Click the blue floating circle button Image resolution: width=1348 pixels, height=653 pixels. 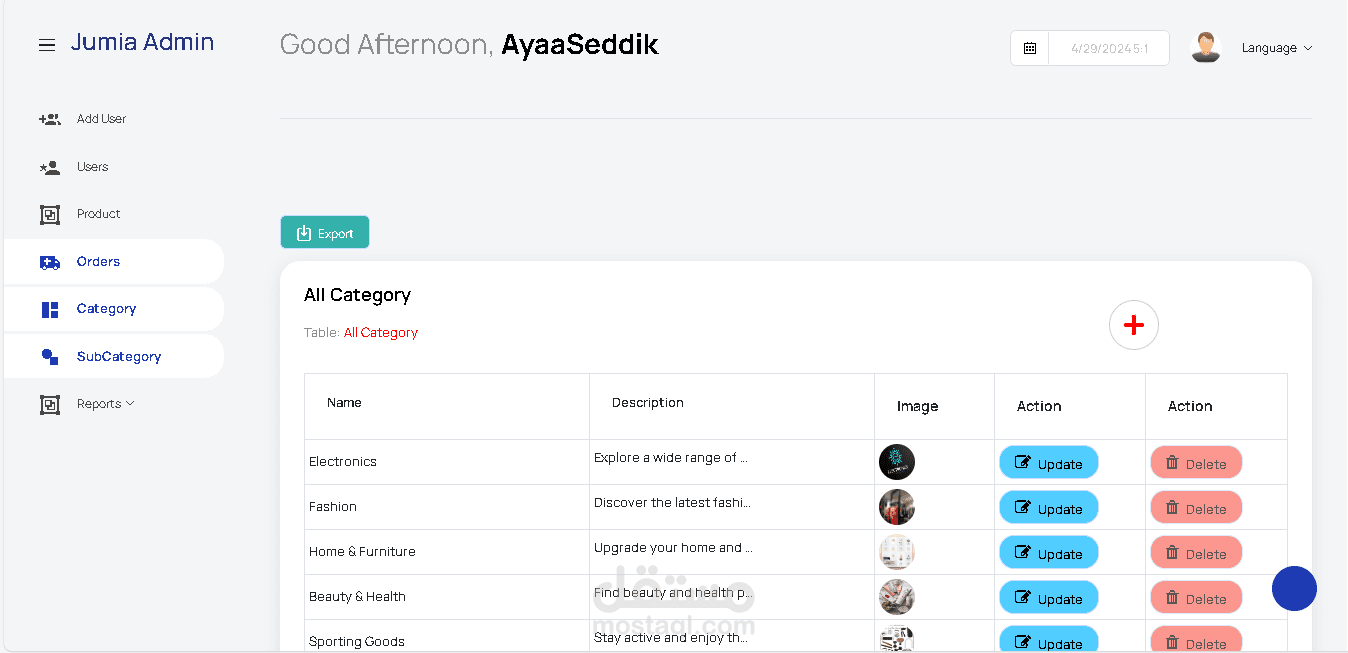[1294, 589]
